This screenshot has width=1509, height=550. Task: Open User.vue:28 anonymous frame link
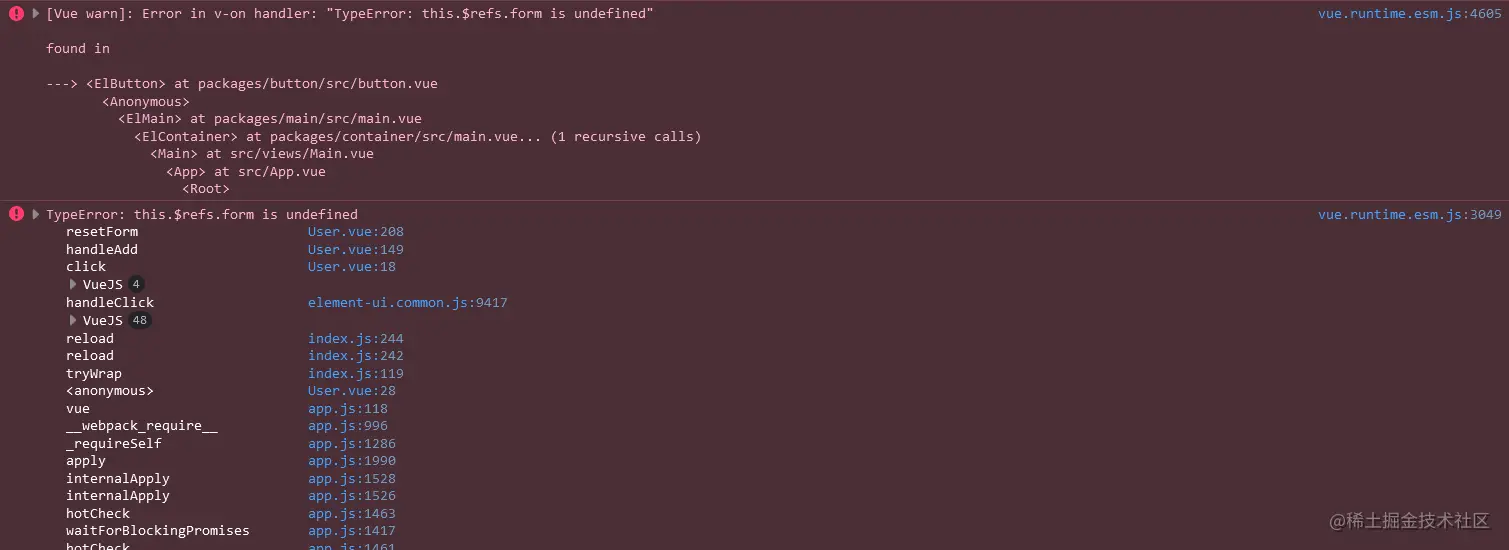(352, 391)
